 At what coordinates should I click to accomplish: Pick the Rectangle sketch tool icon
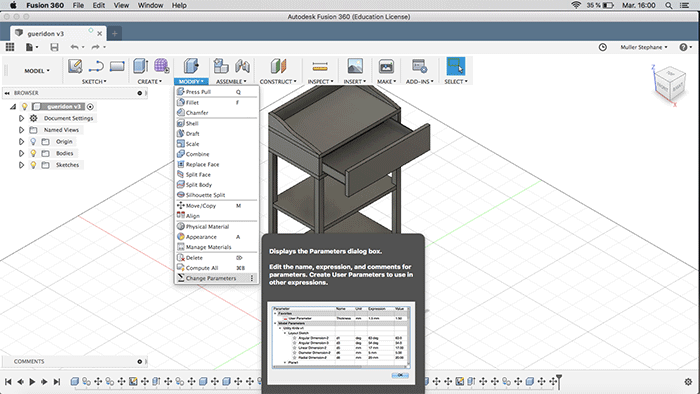117,66
